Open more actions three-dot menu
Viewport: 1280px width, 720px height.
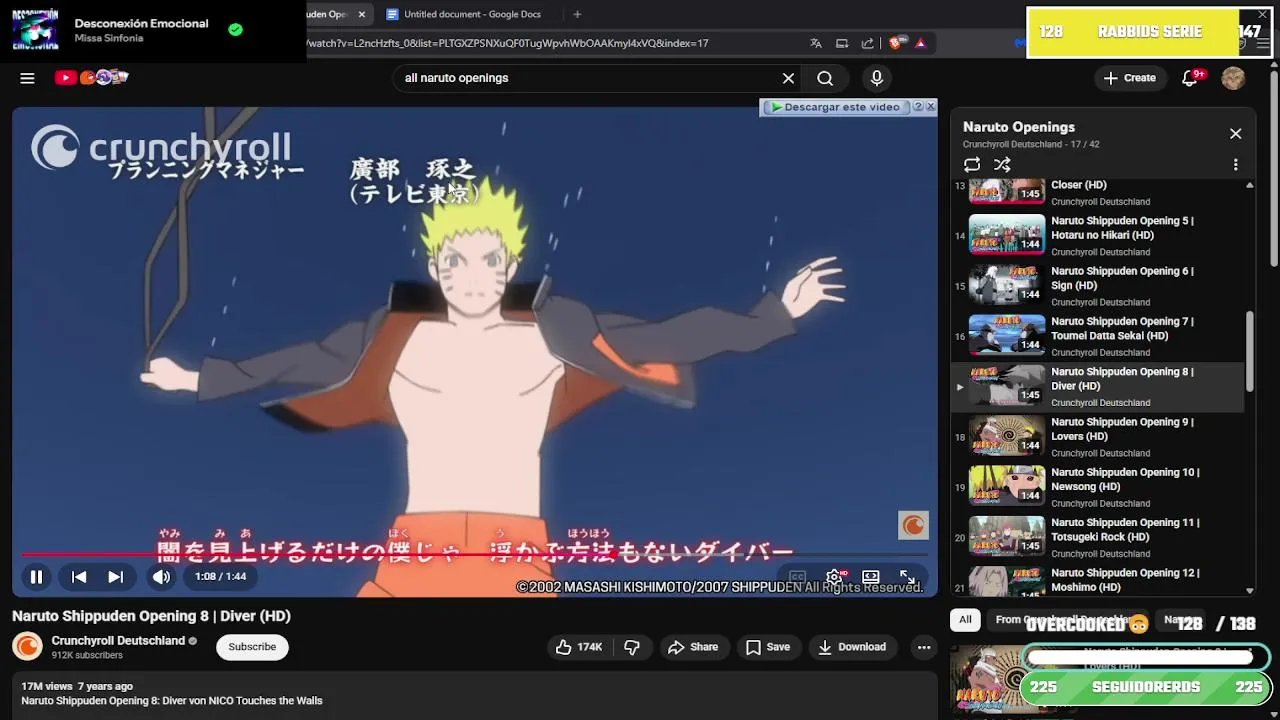click(924, 647)
